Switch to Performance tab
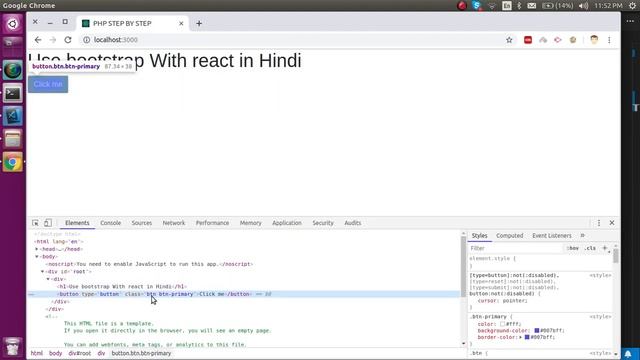The height and width of the screenshot is (360, 640). (x=212, y=223)
